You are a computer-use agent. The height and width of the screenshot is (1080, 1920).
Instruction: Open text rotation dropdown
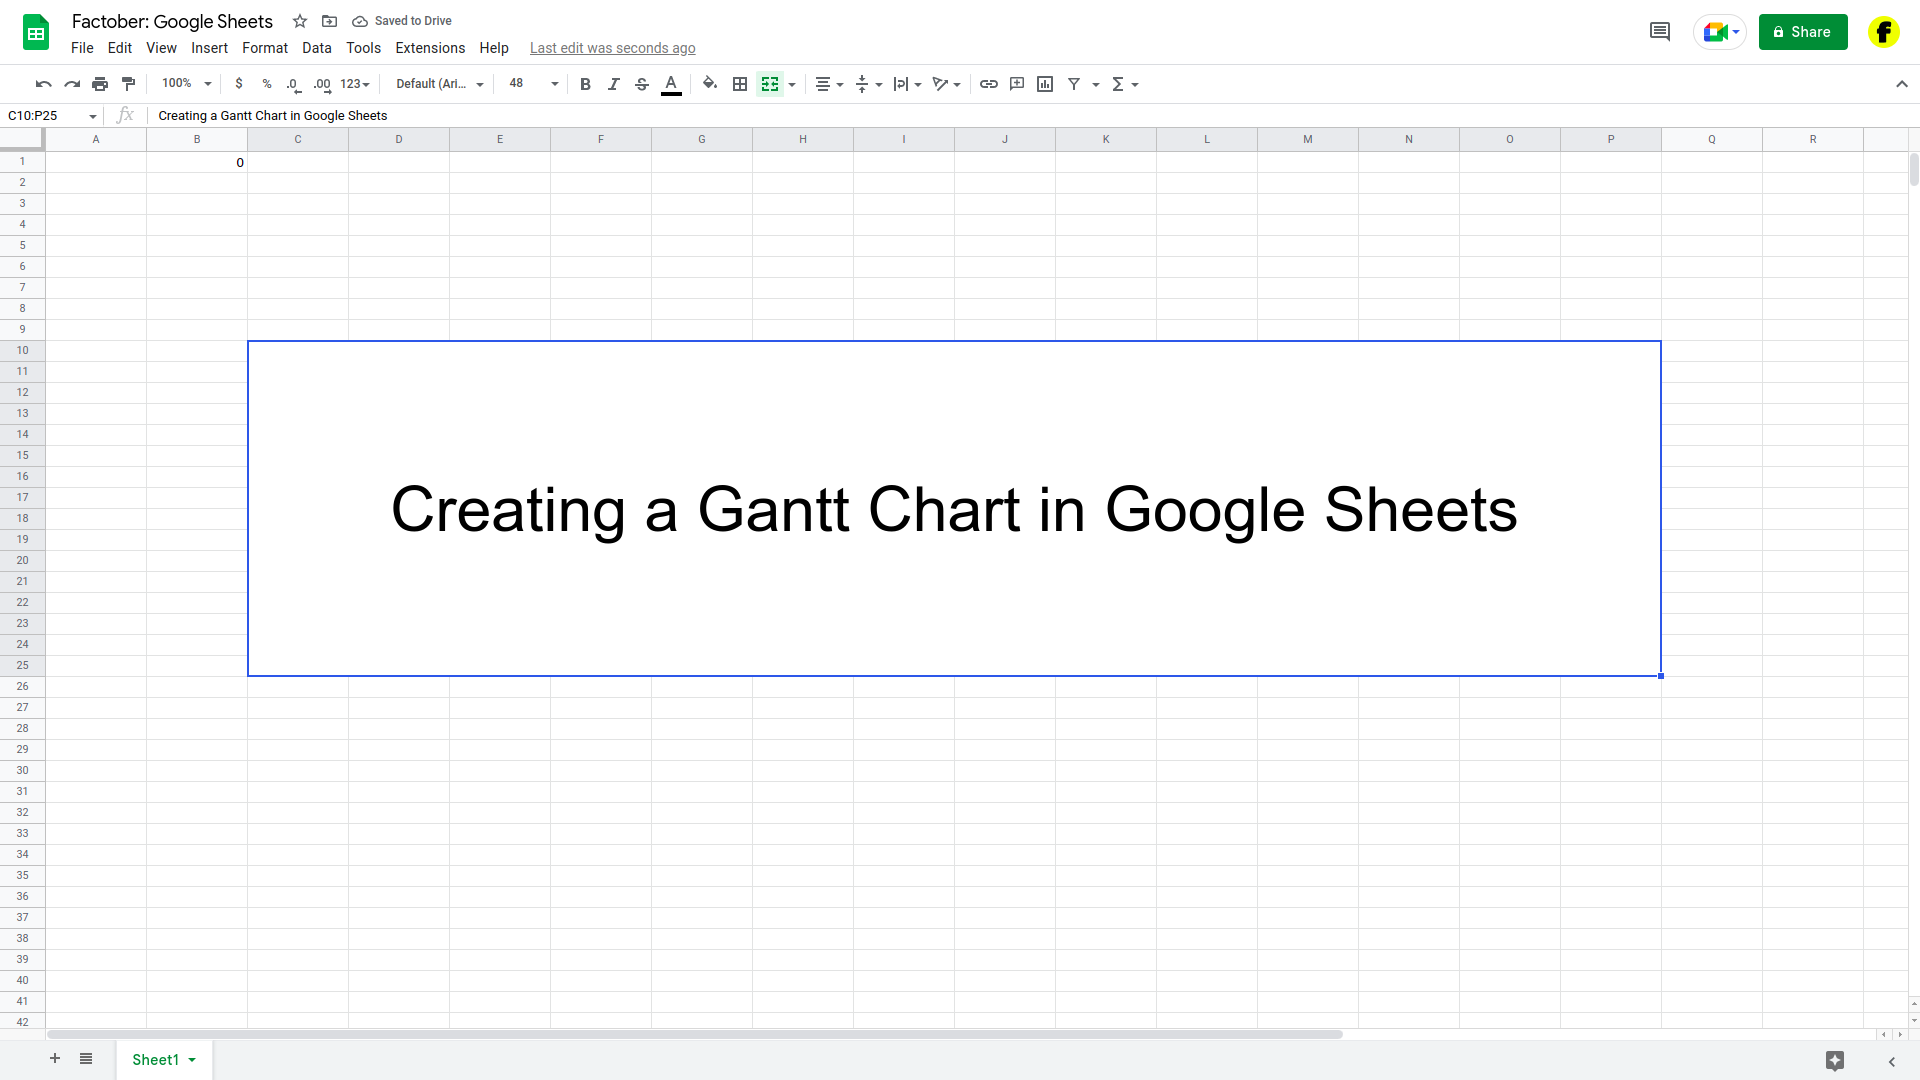click(946, 84)
